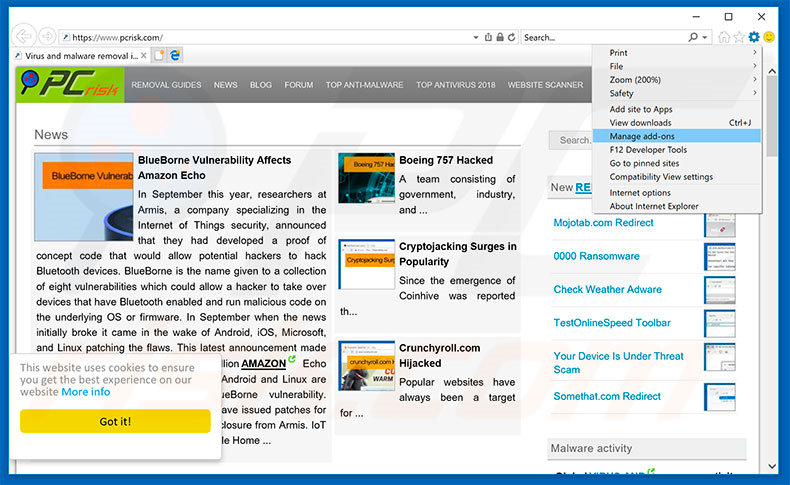The height and width of the screenshot is (485, 790).
Task: Open Mojotab.com Redirect link
Action: point(603,223)
